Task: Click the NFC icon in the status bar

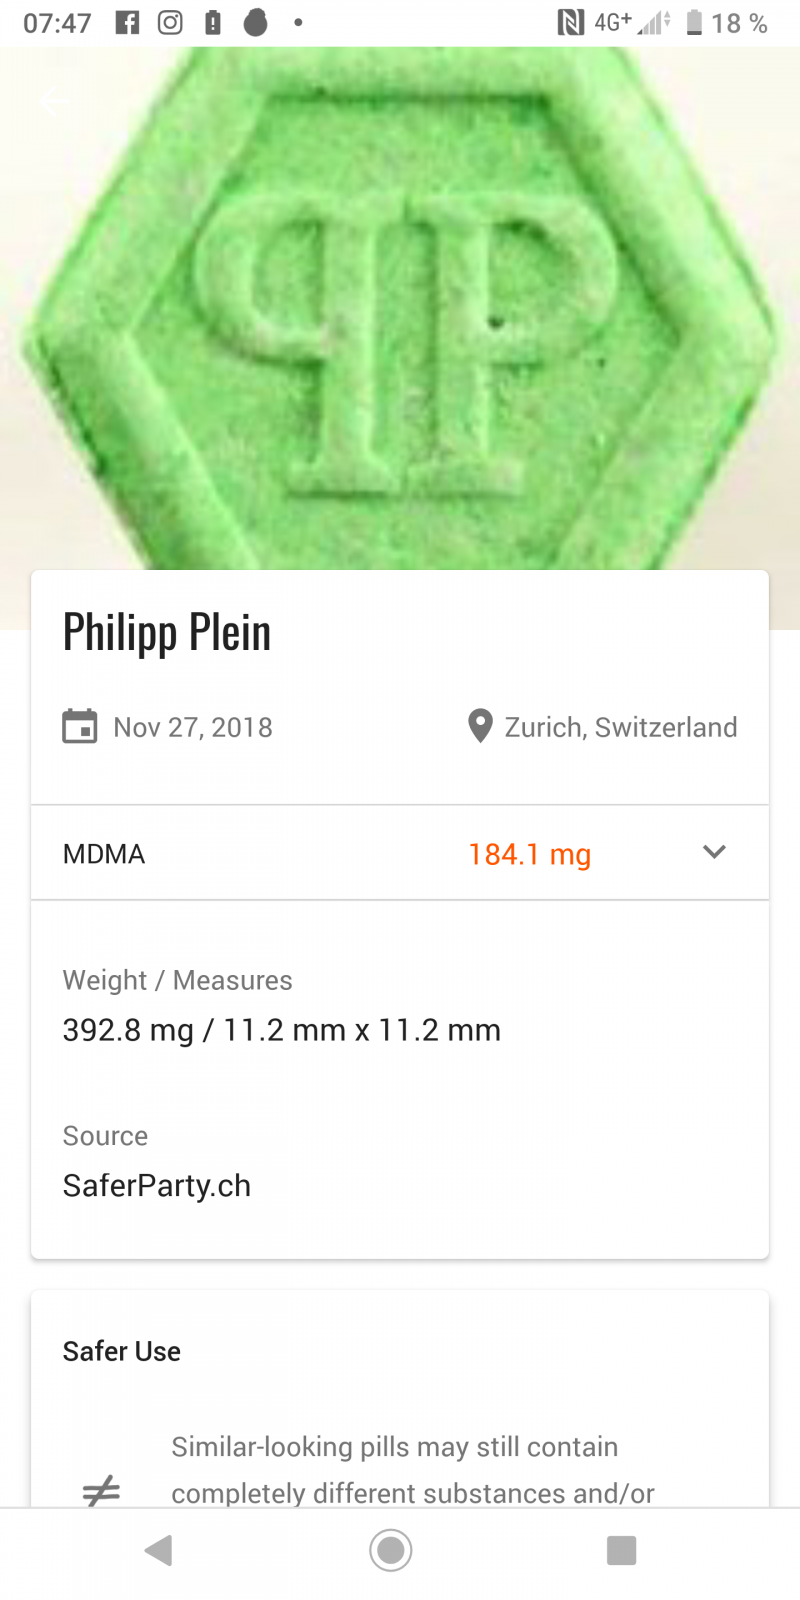Action: tap(570, 23)
